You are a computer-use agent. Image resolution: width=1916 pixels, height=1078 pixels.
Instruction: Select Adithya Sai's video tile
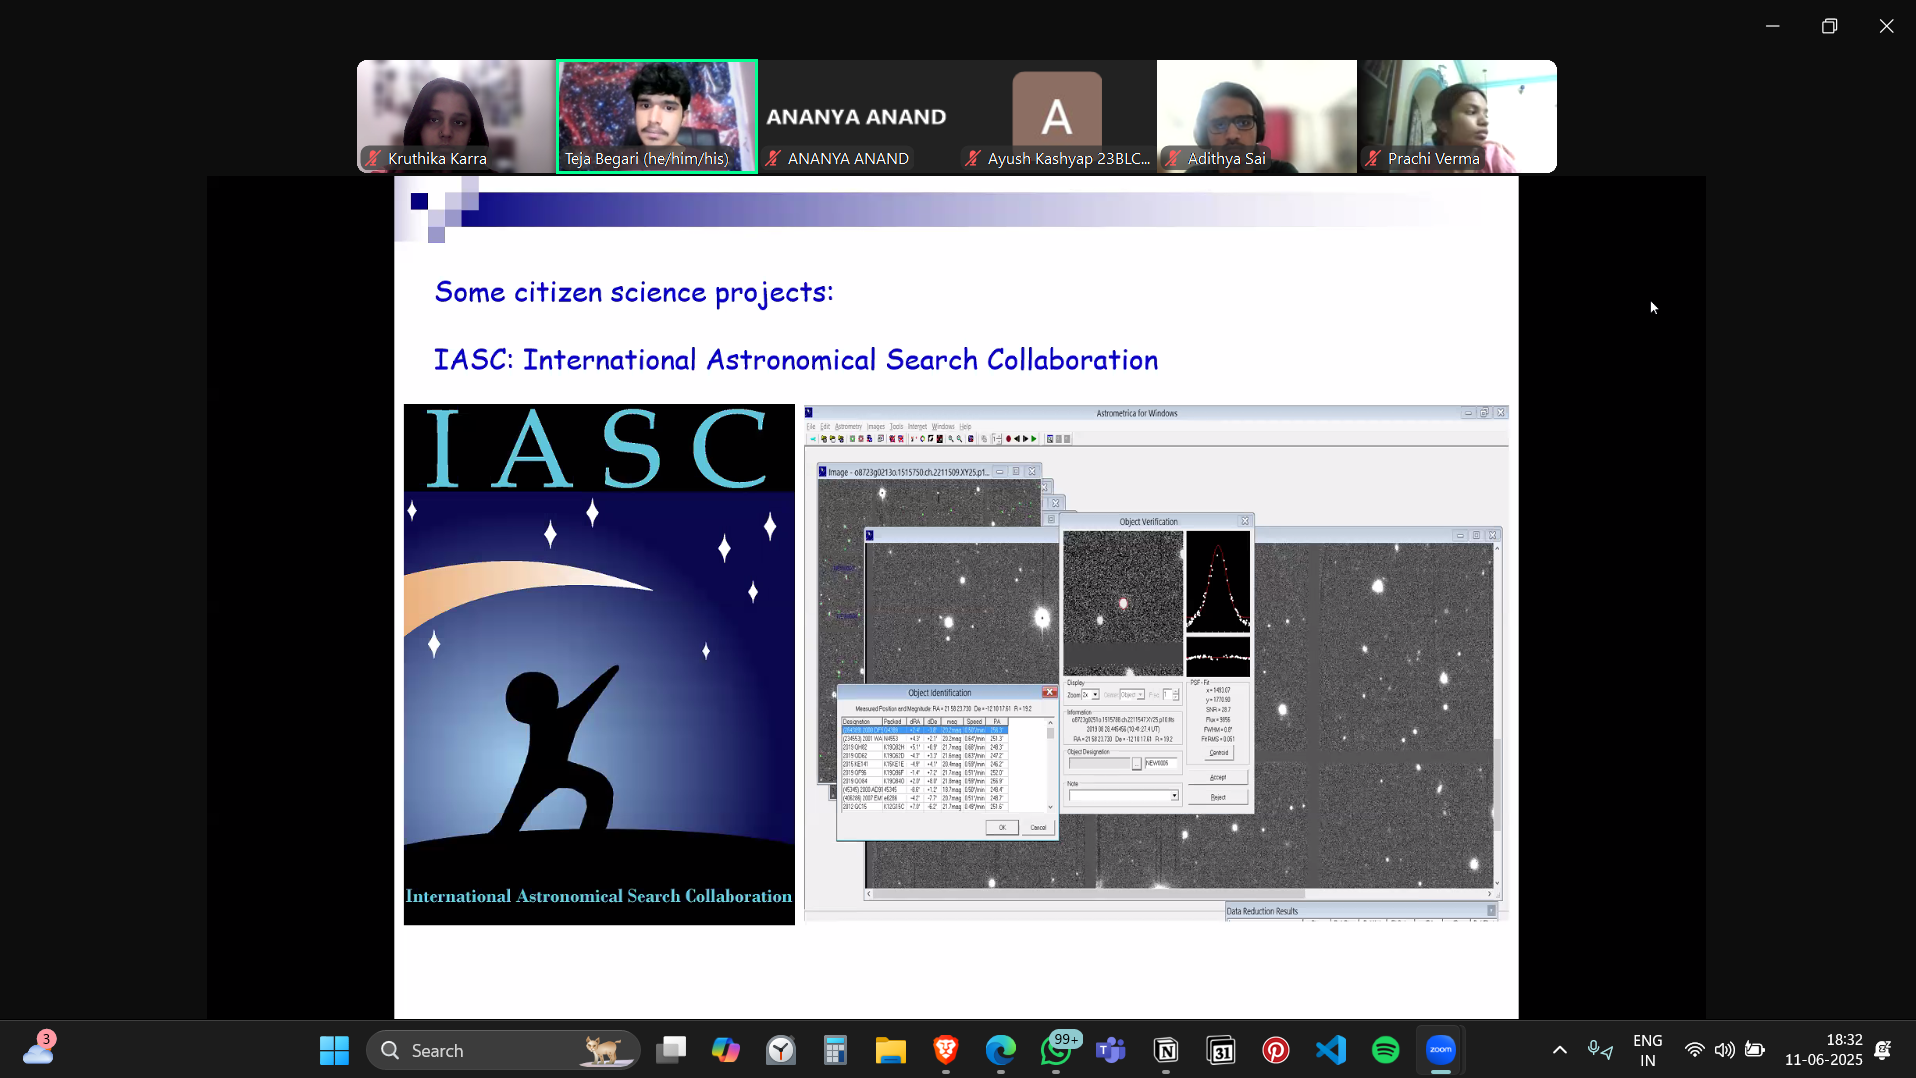[x=1257, y=116]
